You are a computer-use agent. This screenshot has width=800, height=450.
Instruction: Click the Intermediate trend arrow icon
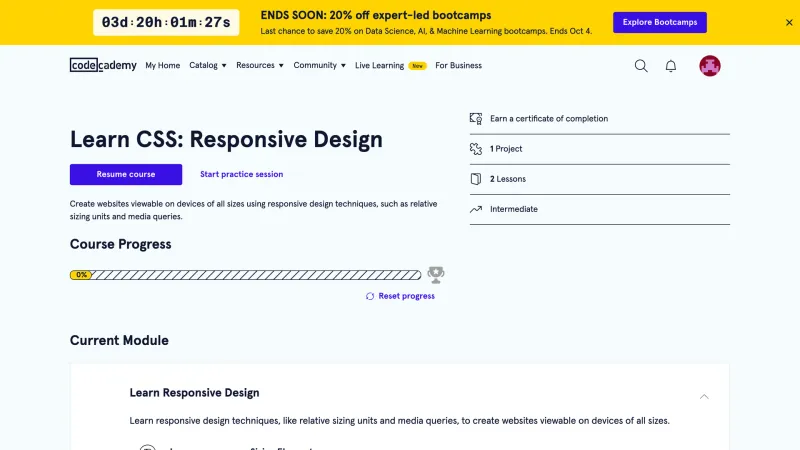pyautogui.click(x=476, y=209)
